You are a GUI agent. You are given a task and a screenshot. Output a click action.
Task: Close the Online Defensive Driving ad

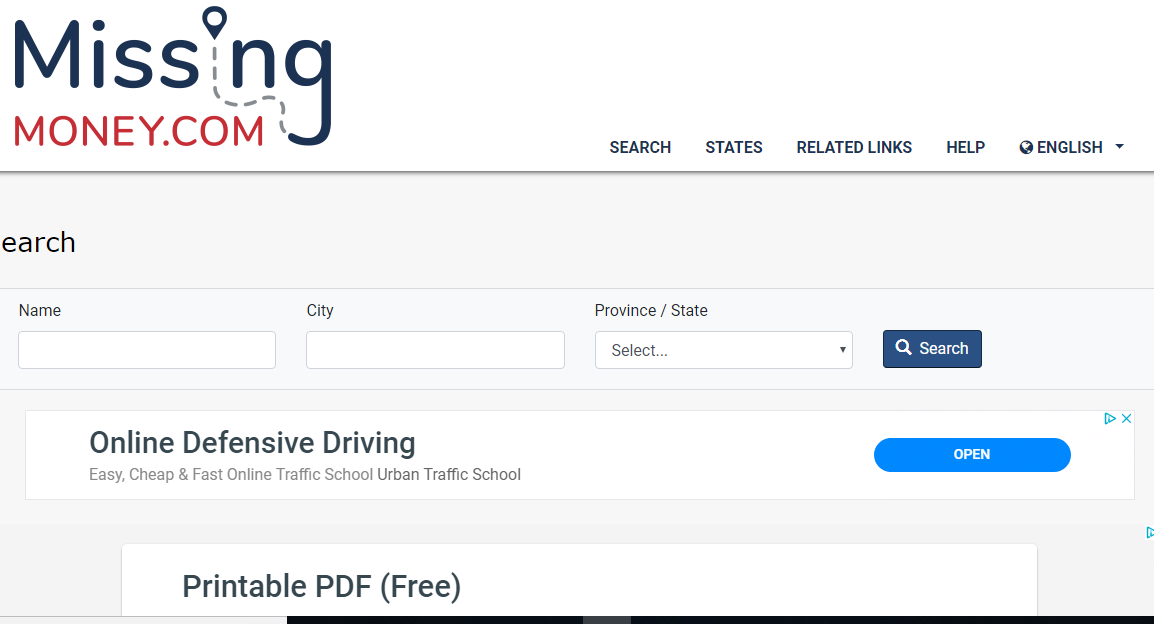coord(1126,419)
